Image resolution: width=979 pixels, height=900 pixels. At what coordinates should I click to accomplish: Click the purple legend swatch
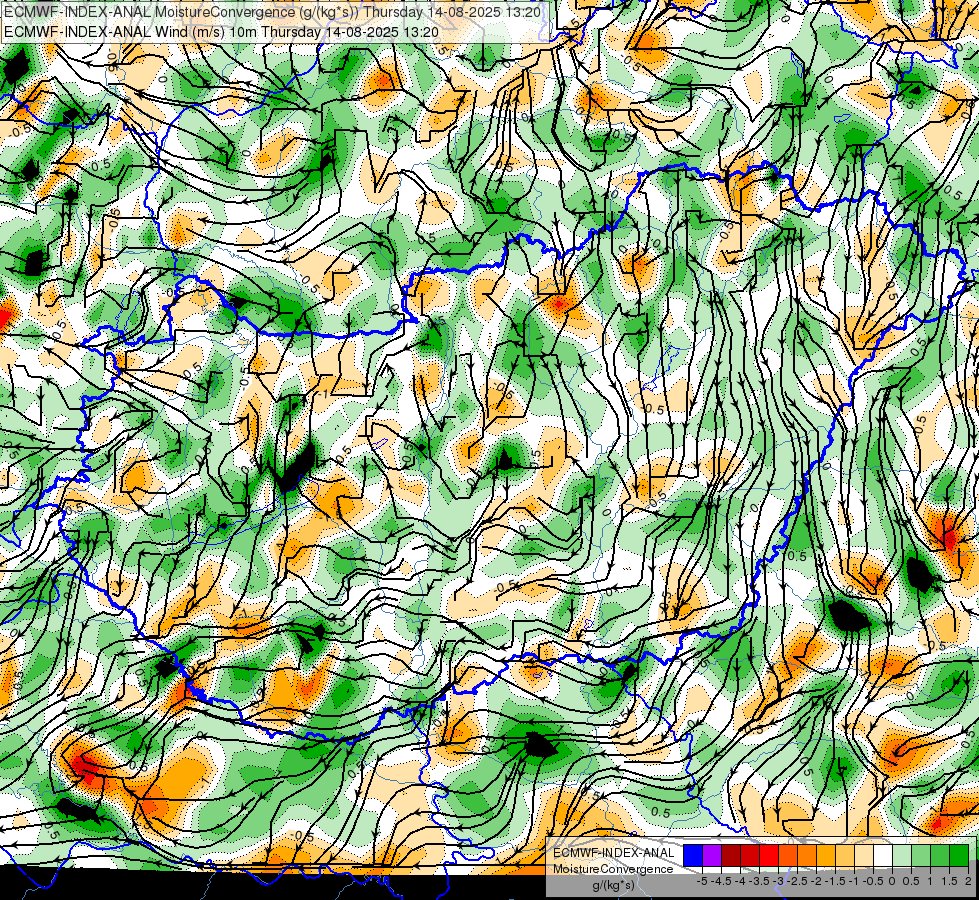(x=712, y=855)
